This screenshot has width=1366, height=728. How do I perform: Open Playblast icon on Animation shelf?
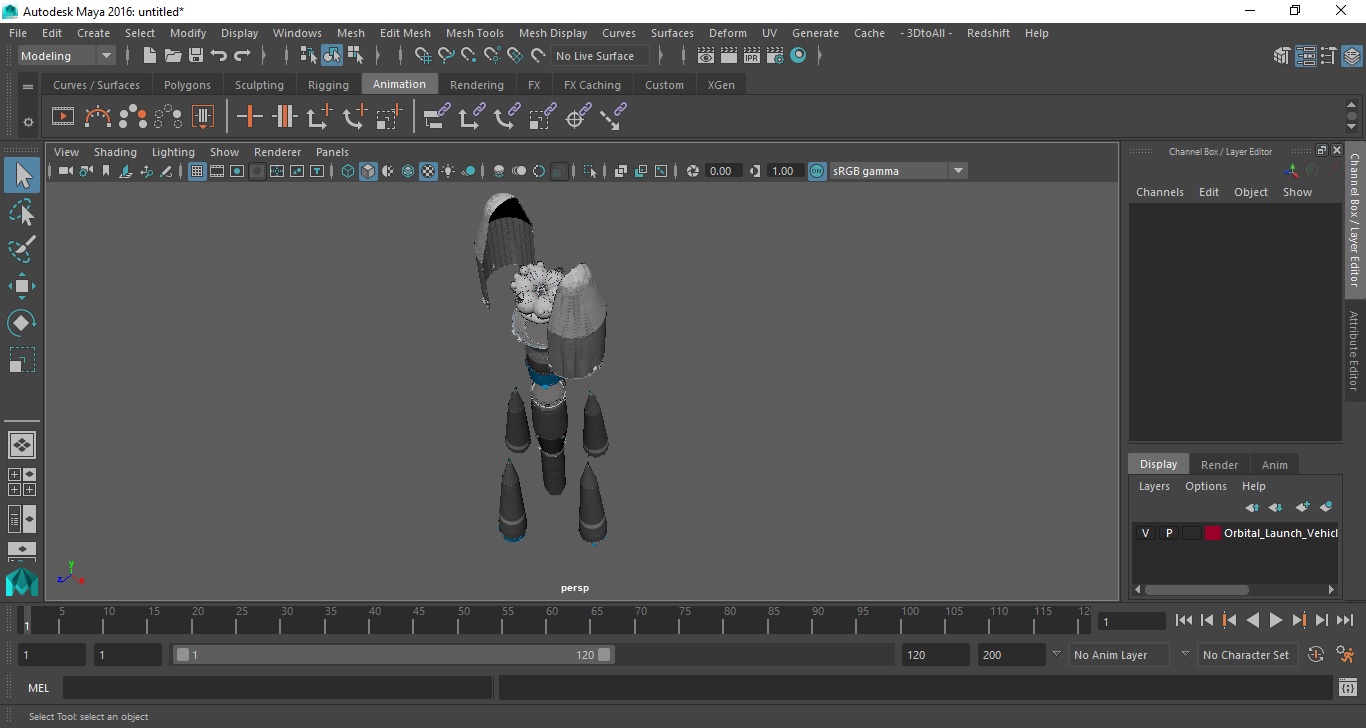coord(63,117)
